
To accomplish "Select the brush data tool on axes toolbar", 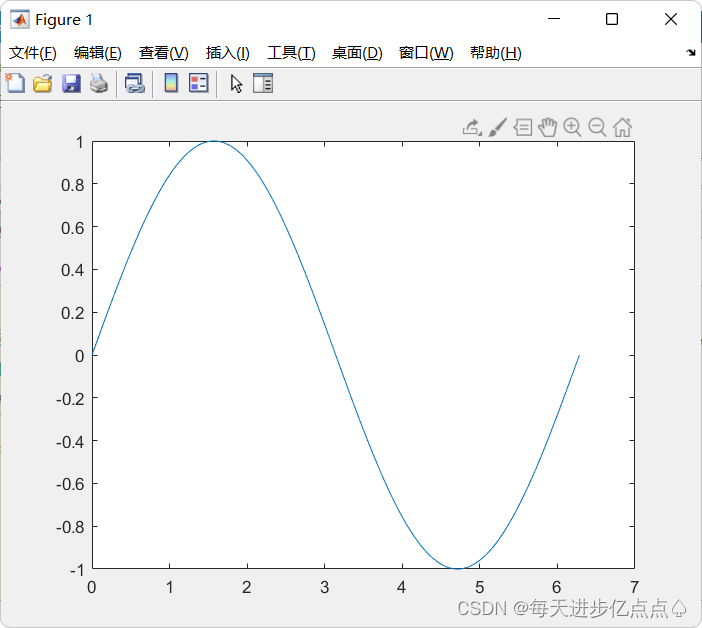I will pyautogui.click(x=497, y=128).
